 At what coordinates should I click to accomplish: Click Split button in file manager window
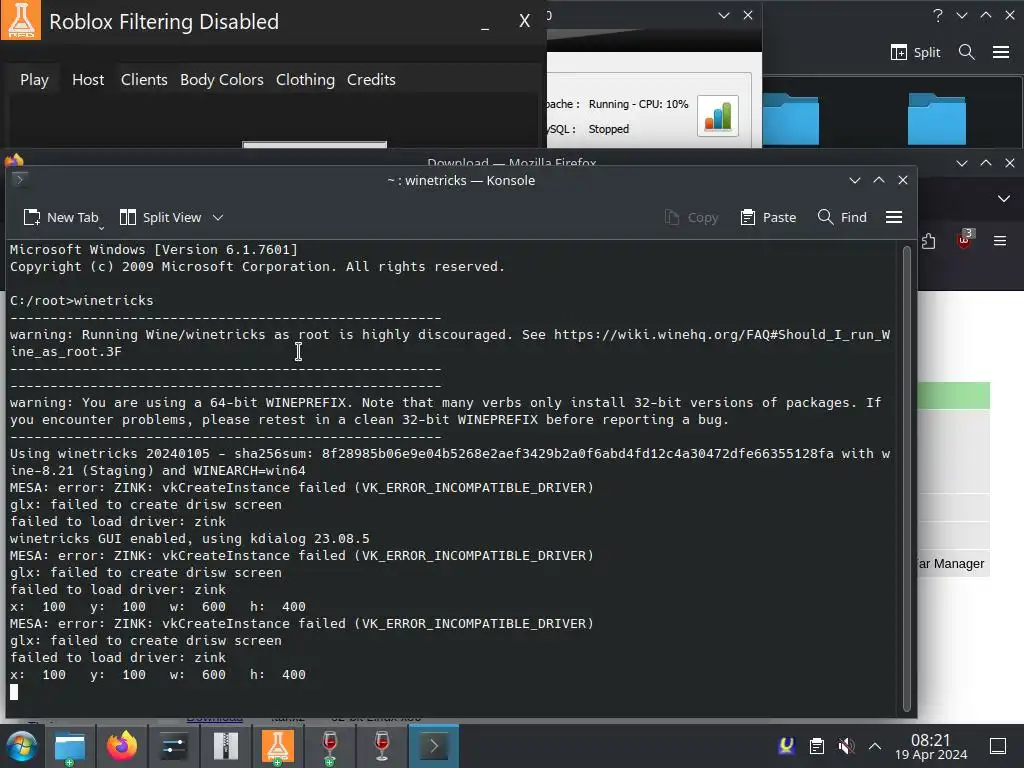click(x=916, y=52)
